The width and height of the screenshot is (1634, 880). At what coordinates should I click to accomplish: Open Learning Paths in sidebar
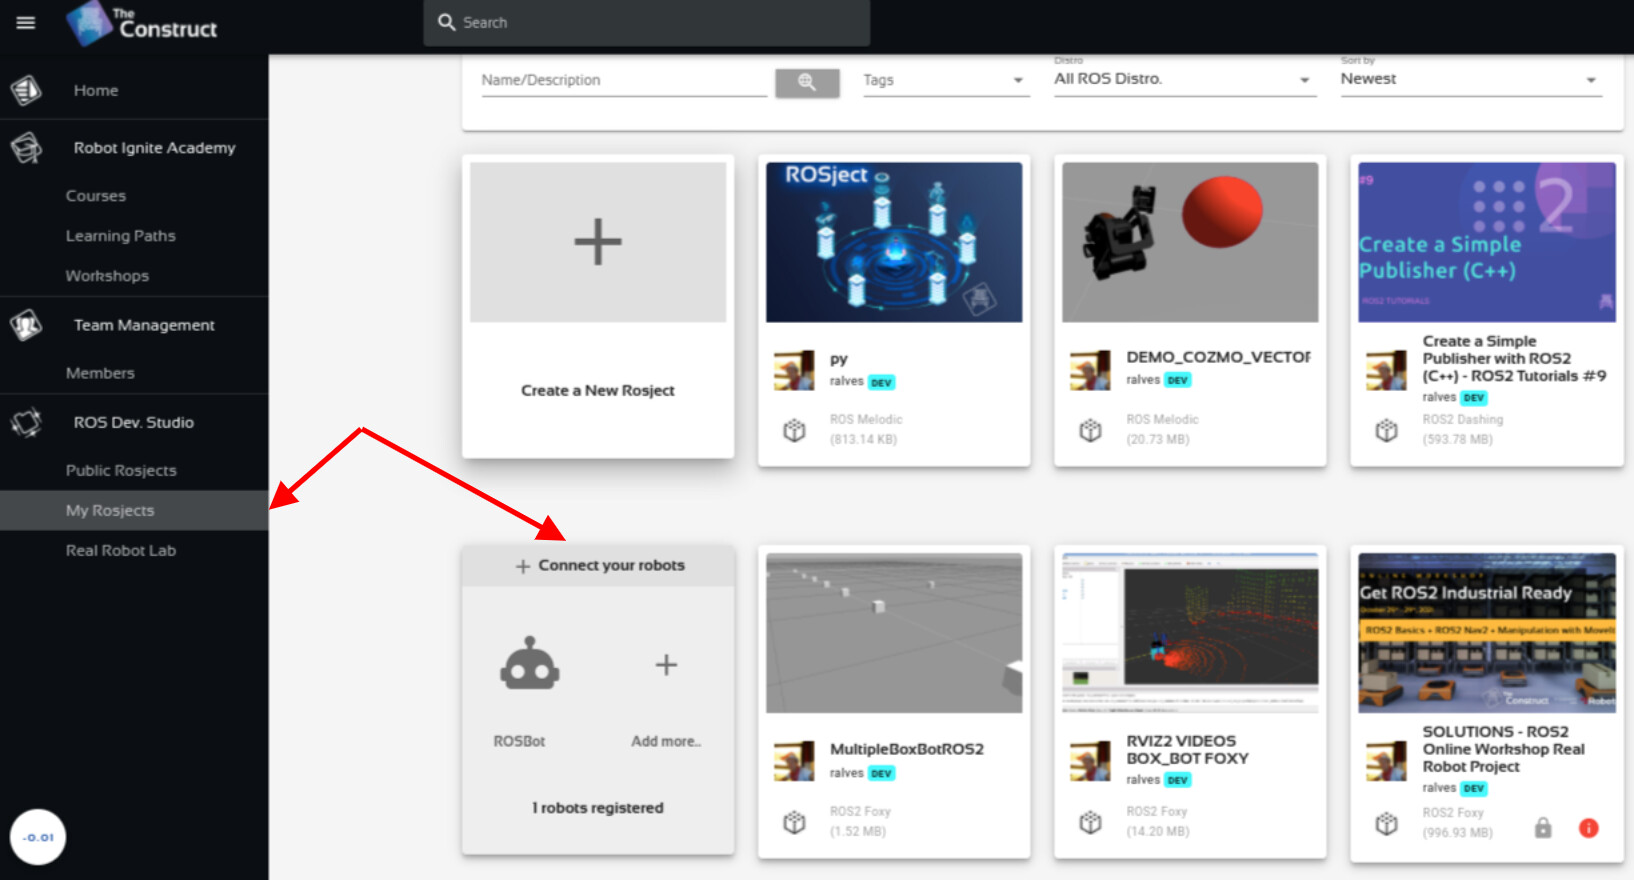tap(121, 236)
